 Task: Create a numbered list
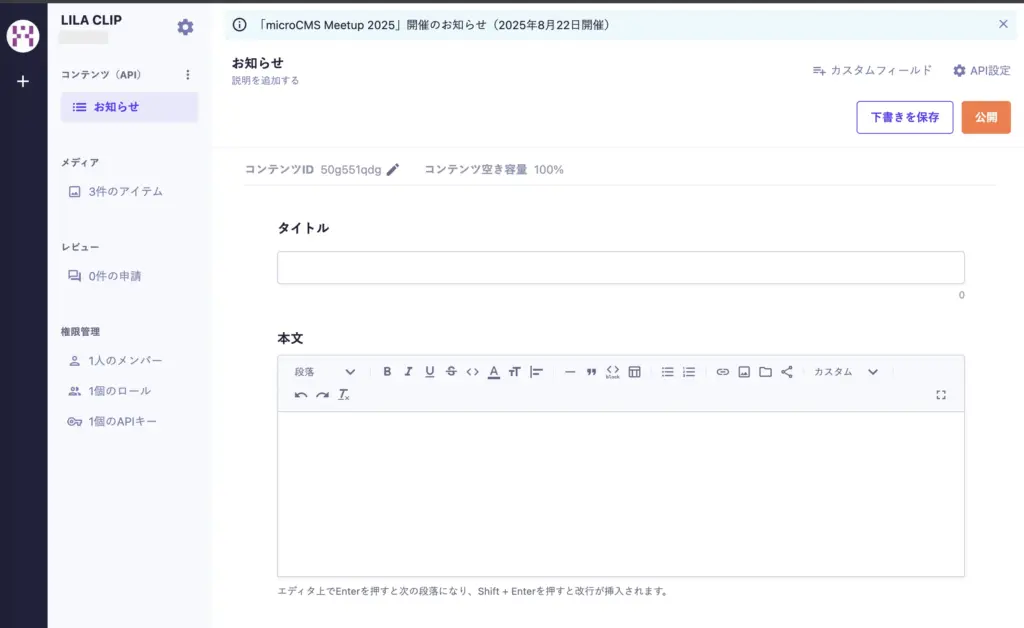689,371
